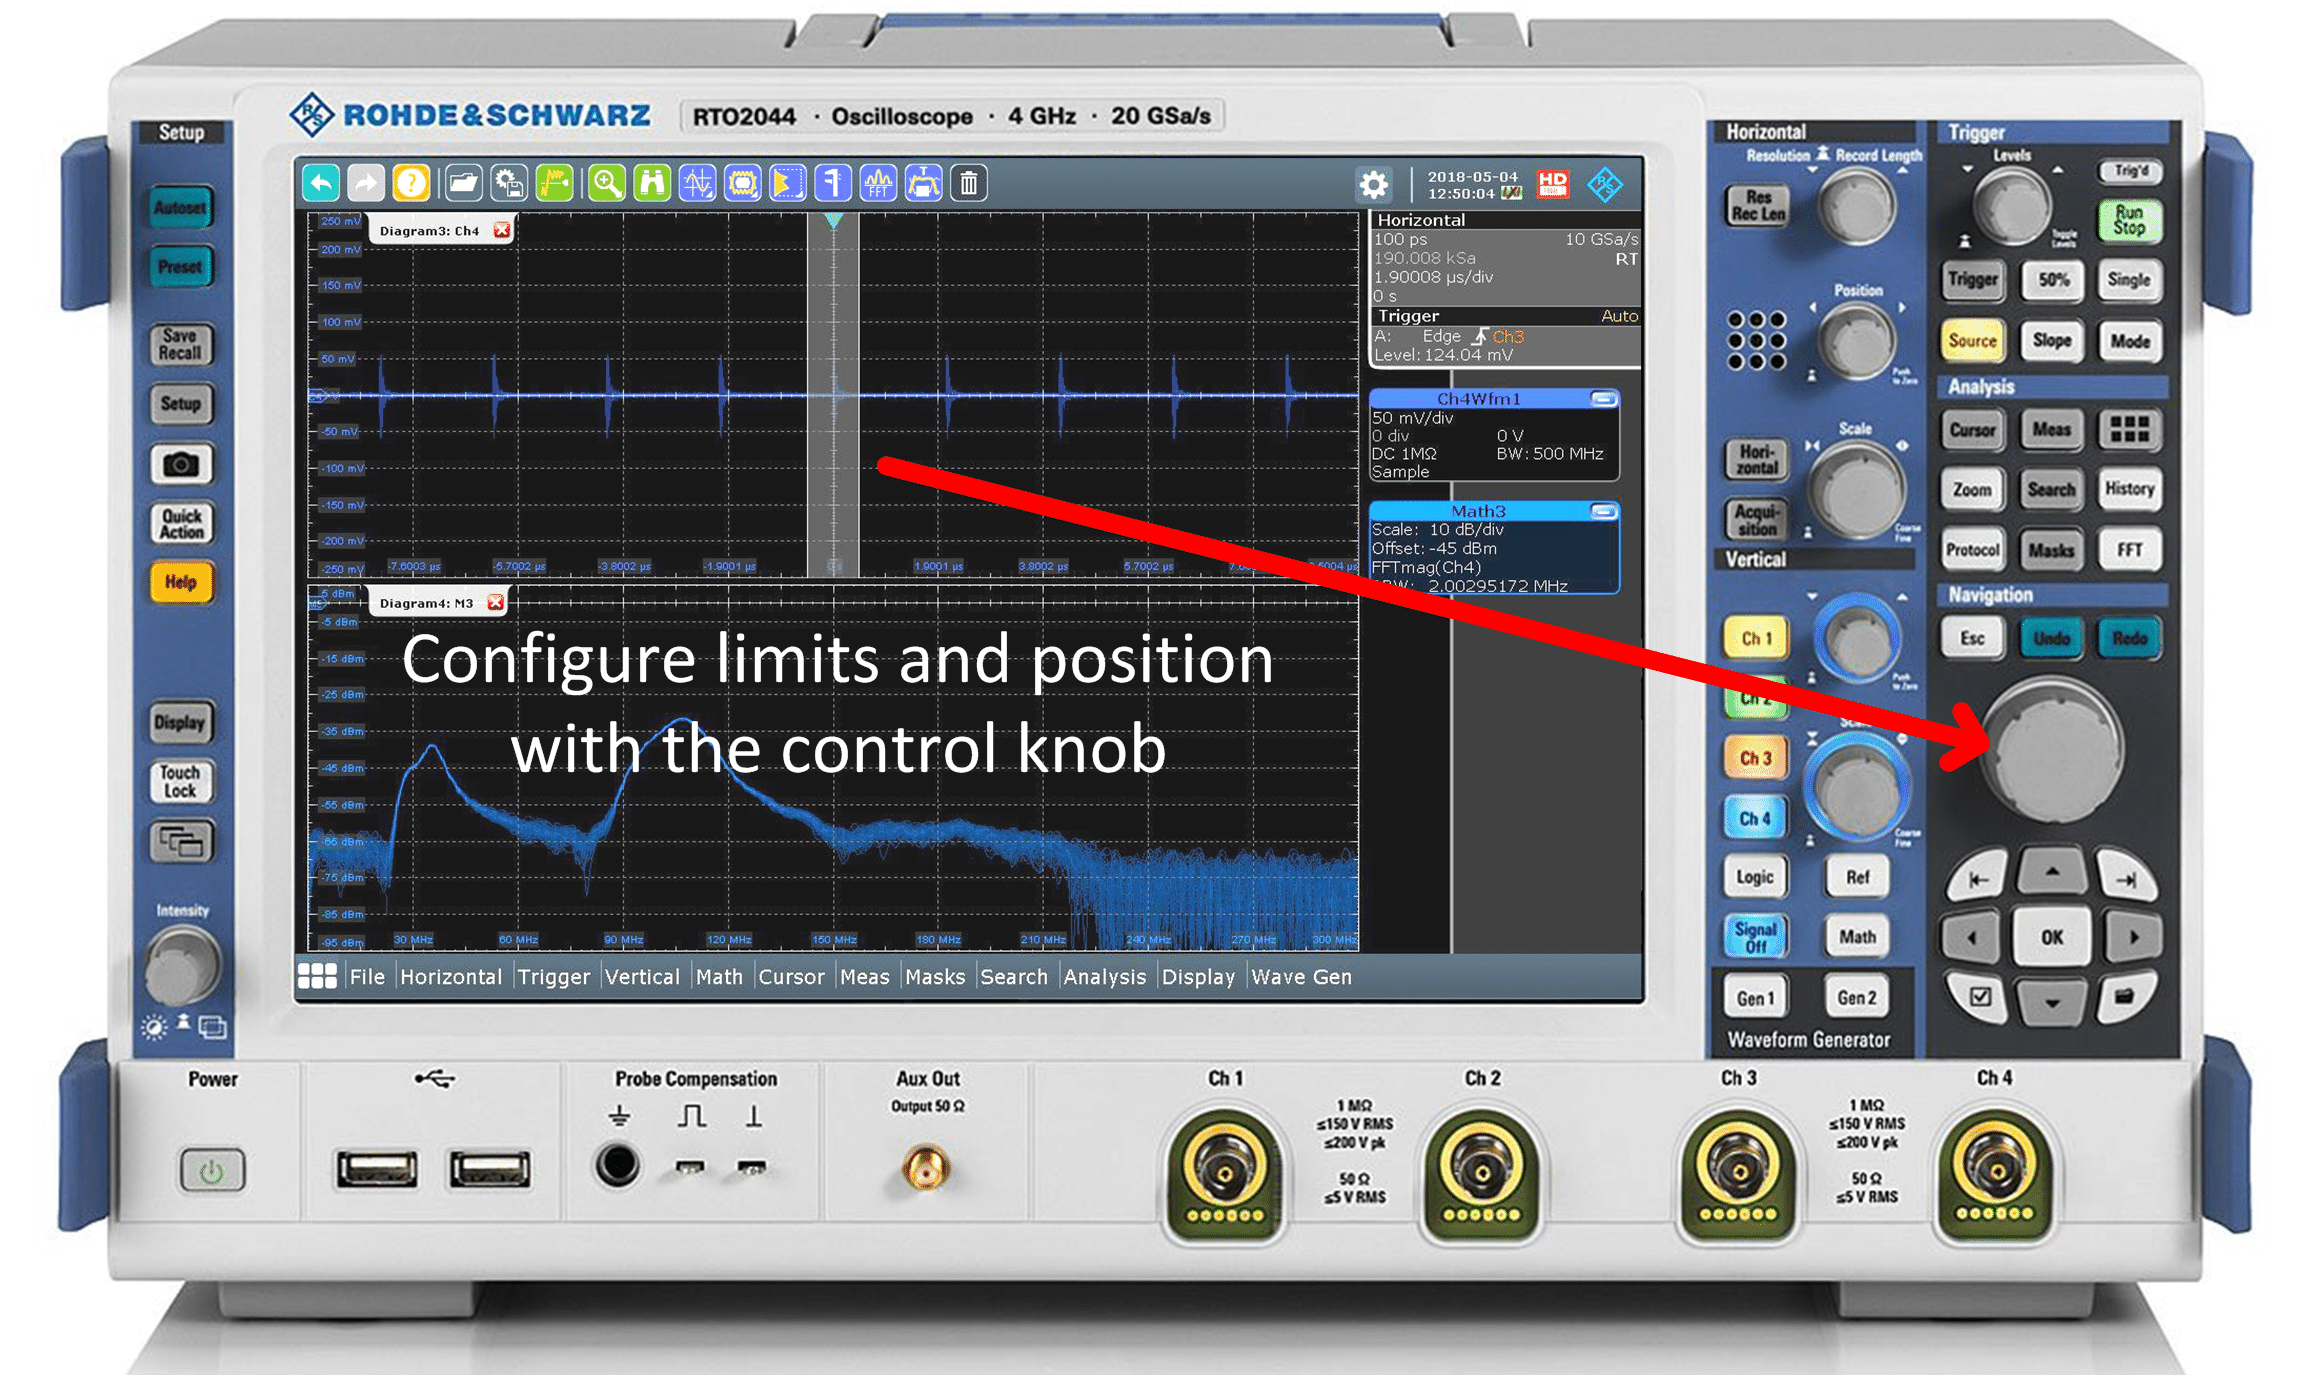2303x1375 pixels.
Task: Close the Diagram3: Ch4 tab
Action: 502,231
